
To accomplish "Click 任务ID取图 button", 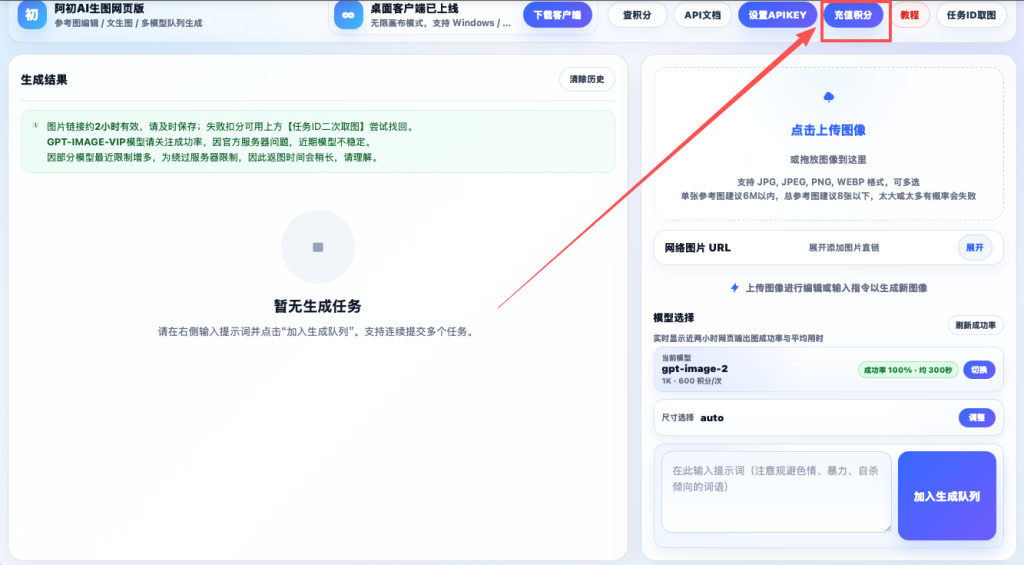I will pos(971,15).
